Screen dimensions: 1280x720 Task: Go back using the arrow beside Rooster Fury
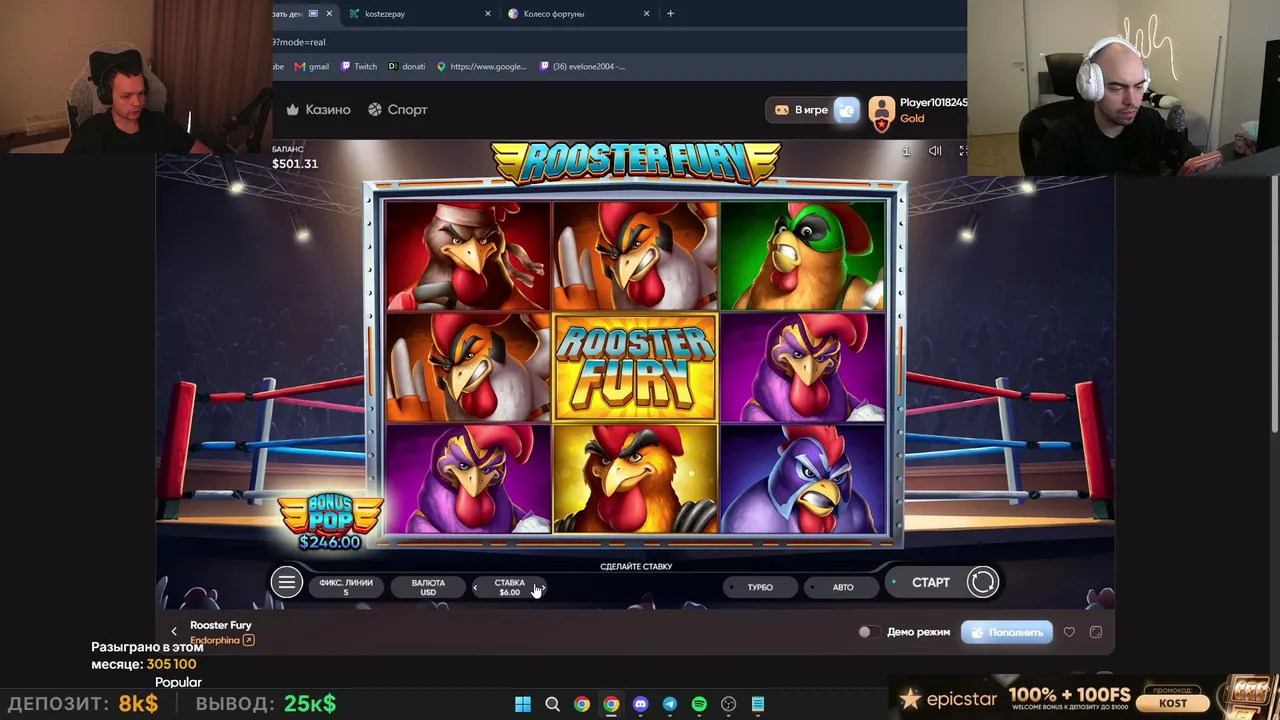coord(174,631)
